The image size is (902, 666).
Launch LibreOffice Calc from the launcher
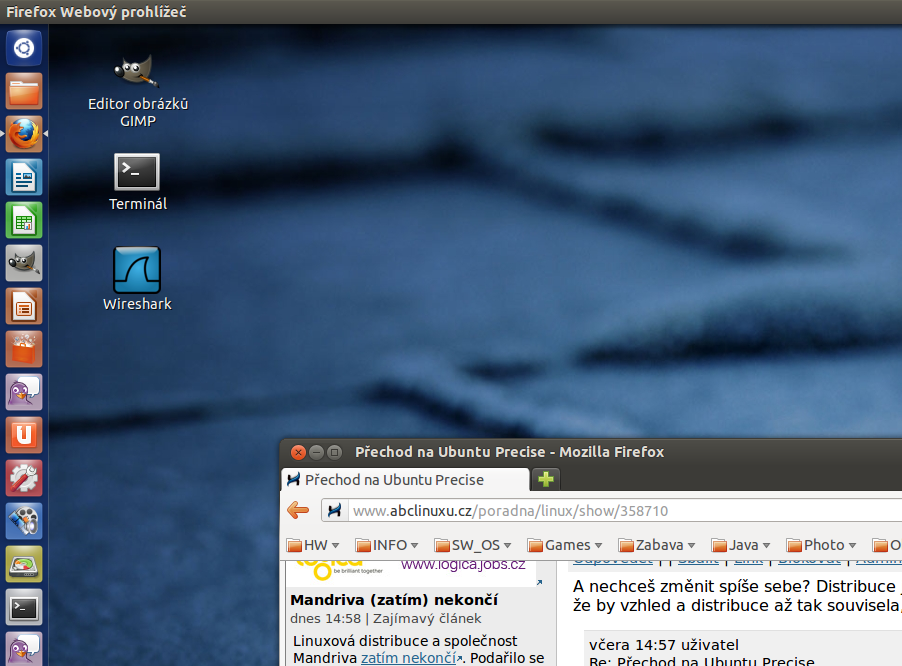24,220
